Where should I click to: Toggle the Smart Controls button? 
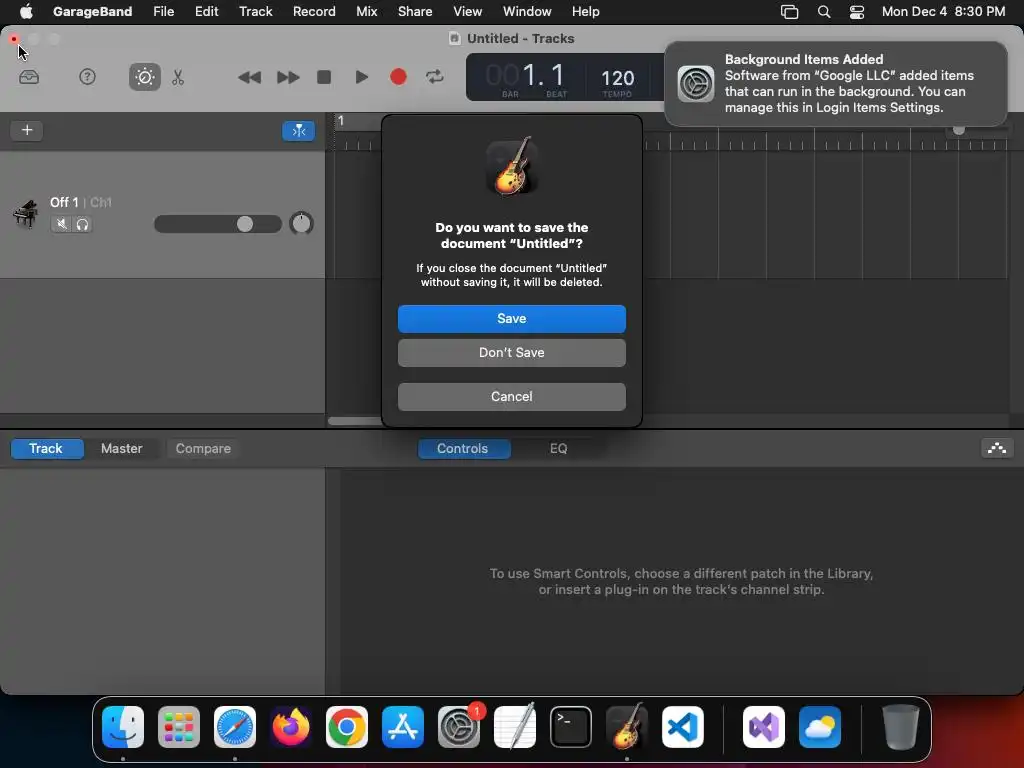(x=145, y=77)
